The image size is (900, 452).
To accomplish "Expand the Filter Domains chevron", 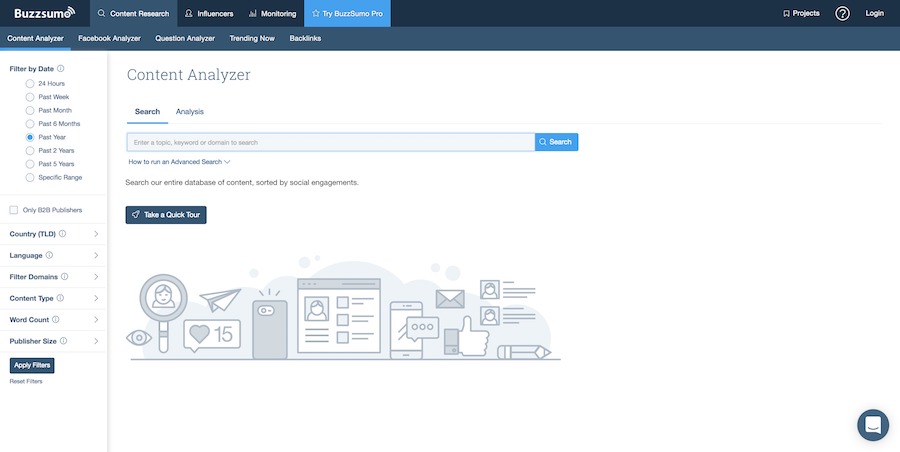I will click(96, 277).
